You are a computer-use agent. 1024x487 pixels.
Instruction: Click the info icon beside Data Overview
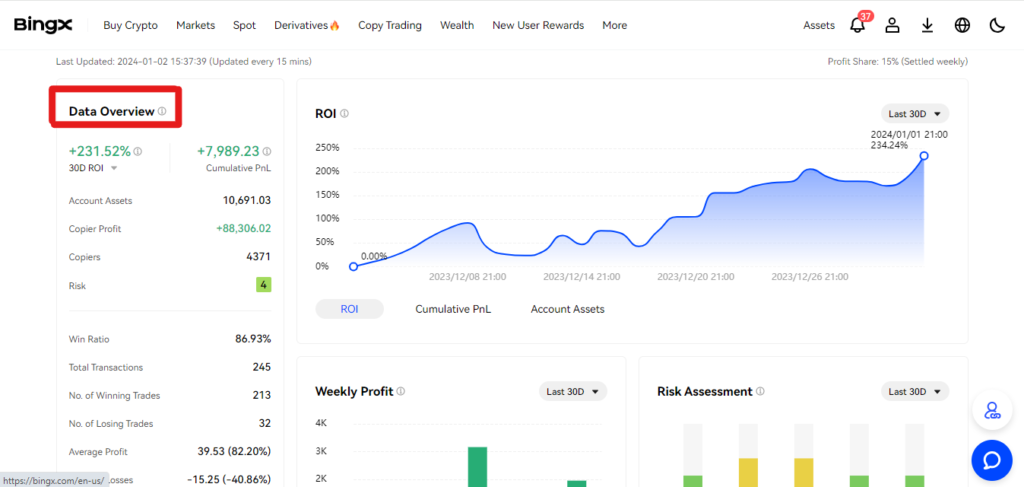162,111
